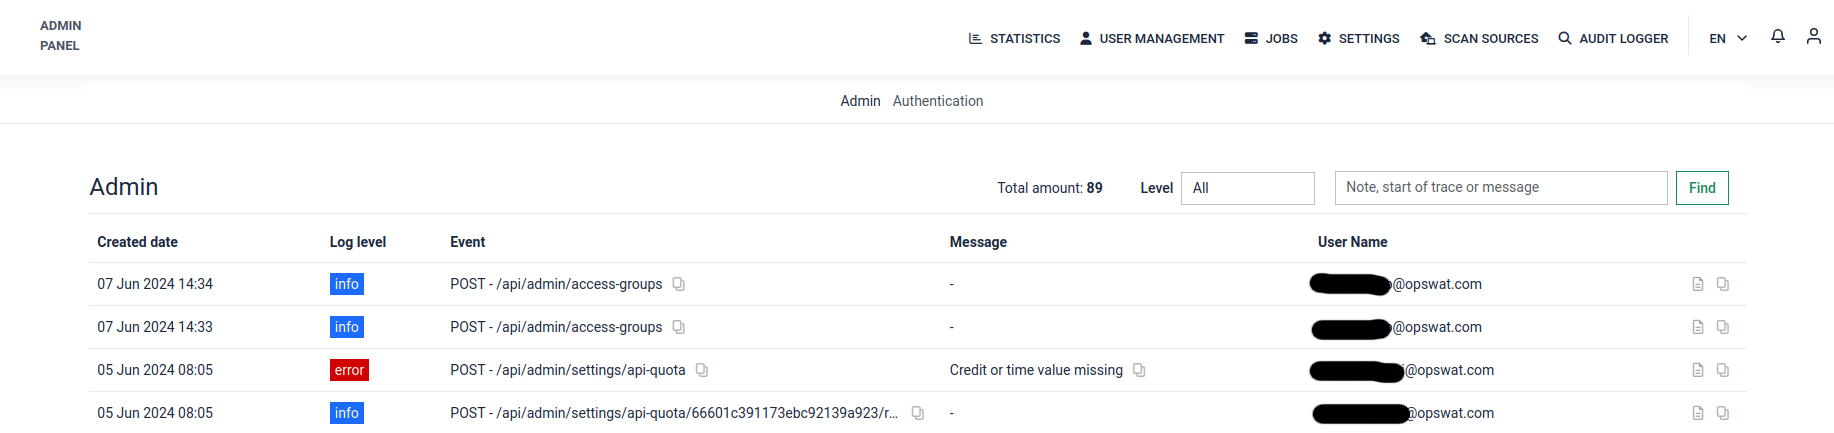Select the Admin tab

pyautogui.click(x=860, y=101)
